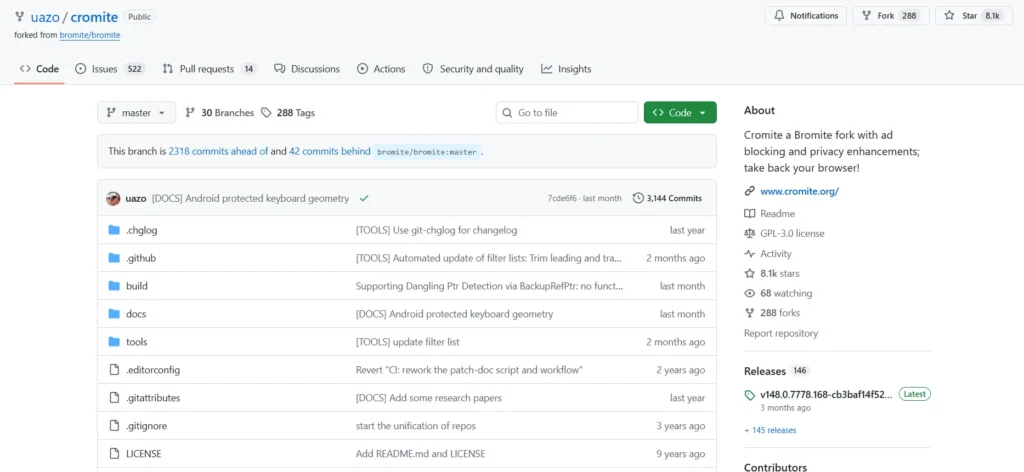Image resolution: width=1024 pixels, height=472 pixels.
Task: View 30 Branches link
Action: coord(219,112)
